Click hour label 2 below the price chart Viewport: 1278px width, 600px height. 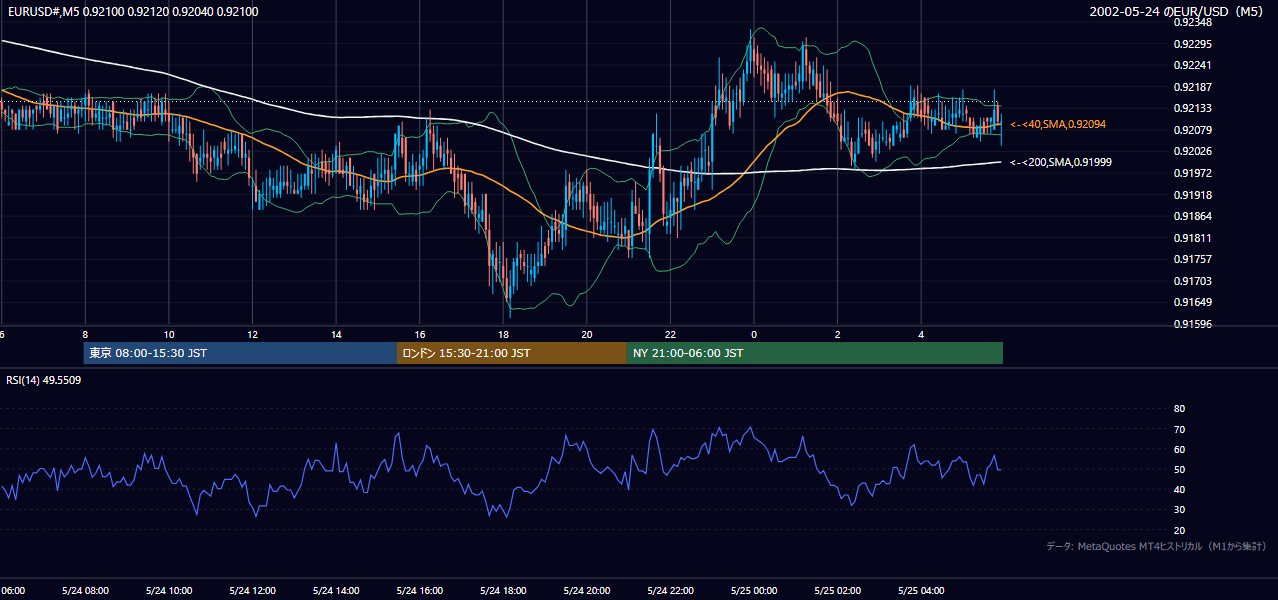pos(838,334)
